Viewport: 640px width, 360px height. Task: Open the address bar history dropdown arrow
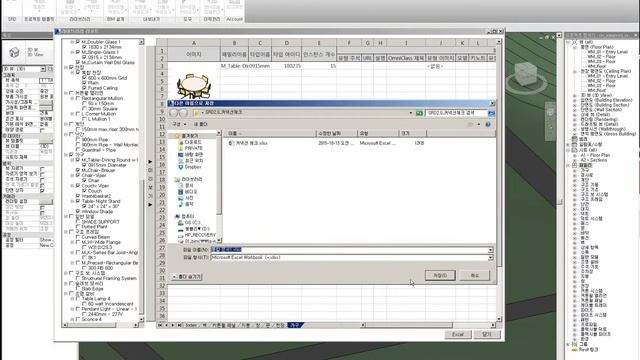(x=411, y=113)
